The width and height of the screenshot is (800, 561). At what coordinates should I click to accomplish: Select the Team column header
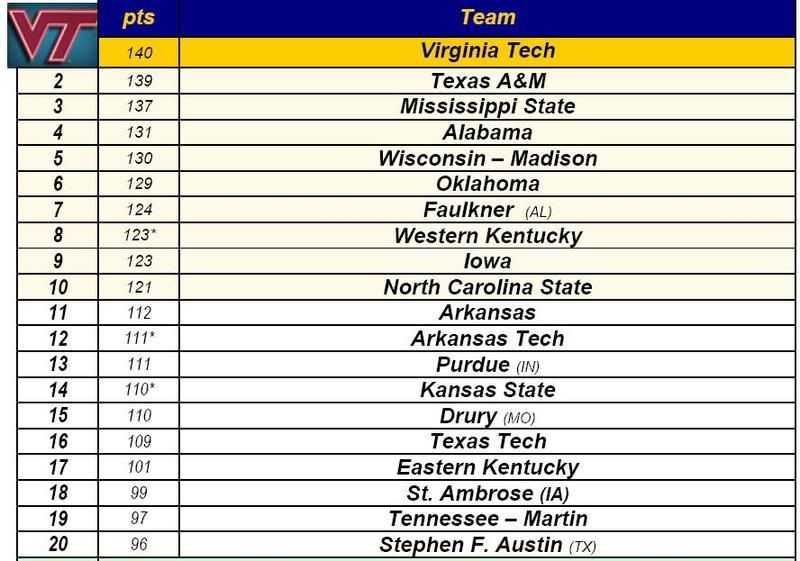[488, 18]
